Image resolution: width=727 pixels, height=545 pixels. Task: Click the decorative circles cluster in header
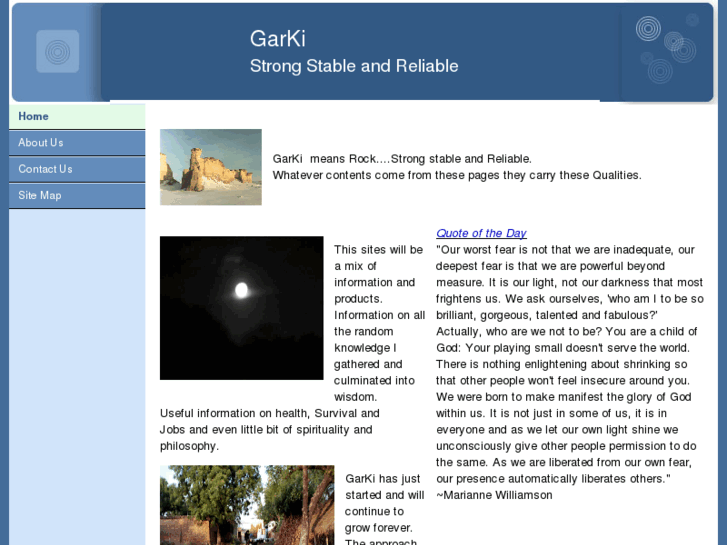tap(667, 49)
